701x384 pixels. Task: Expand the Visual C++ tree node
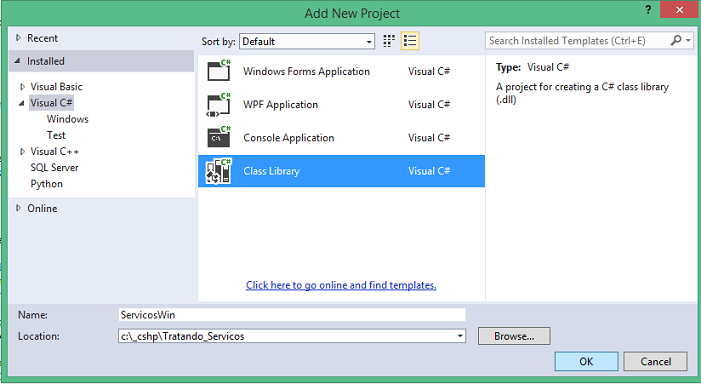point(22,152)
